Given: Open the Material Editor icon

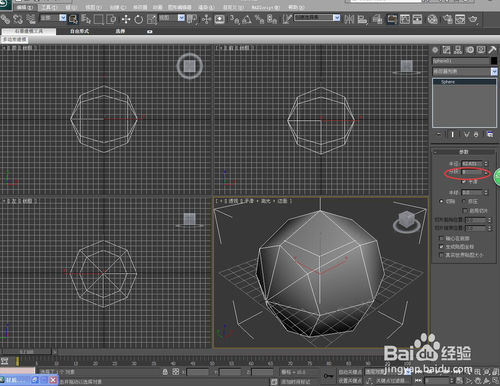Looking at the screenshot, I should click(x=432, y=19).
